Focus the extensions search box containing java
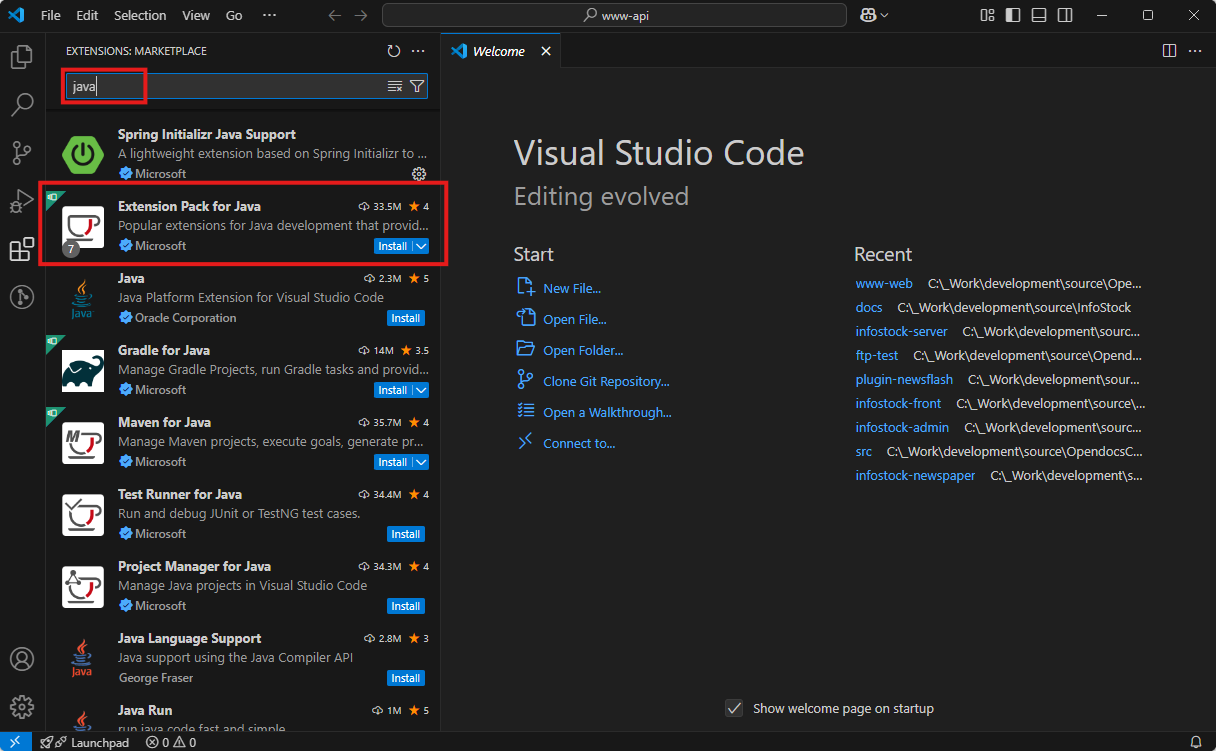This screenshot has height=751, width=1216. 246,87
